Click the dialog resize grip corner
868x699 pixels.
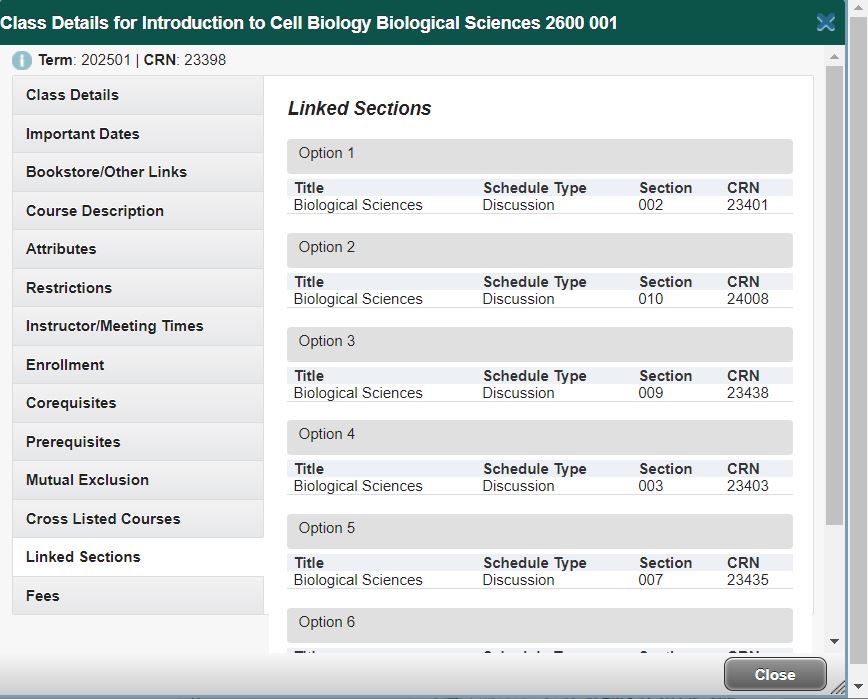click(838, 687)
